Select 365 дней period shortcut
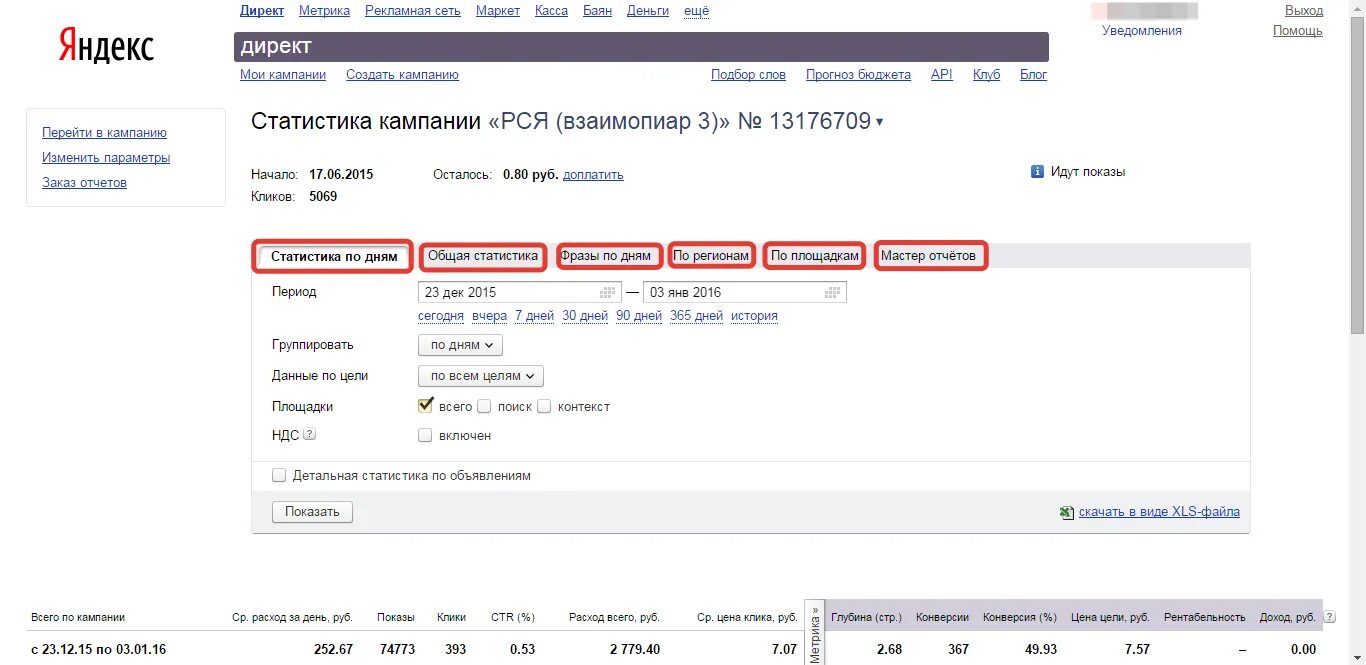1366x665 pixels. click(696, 316)
